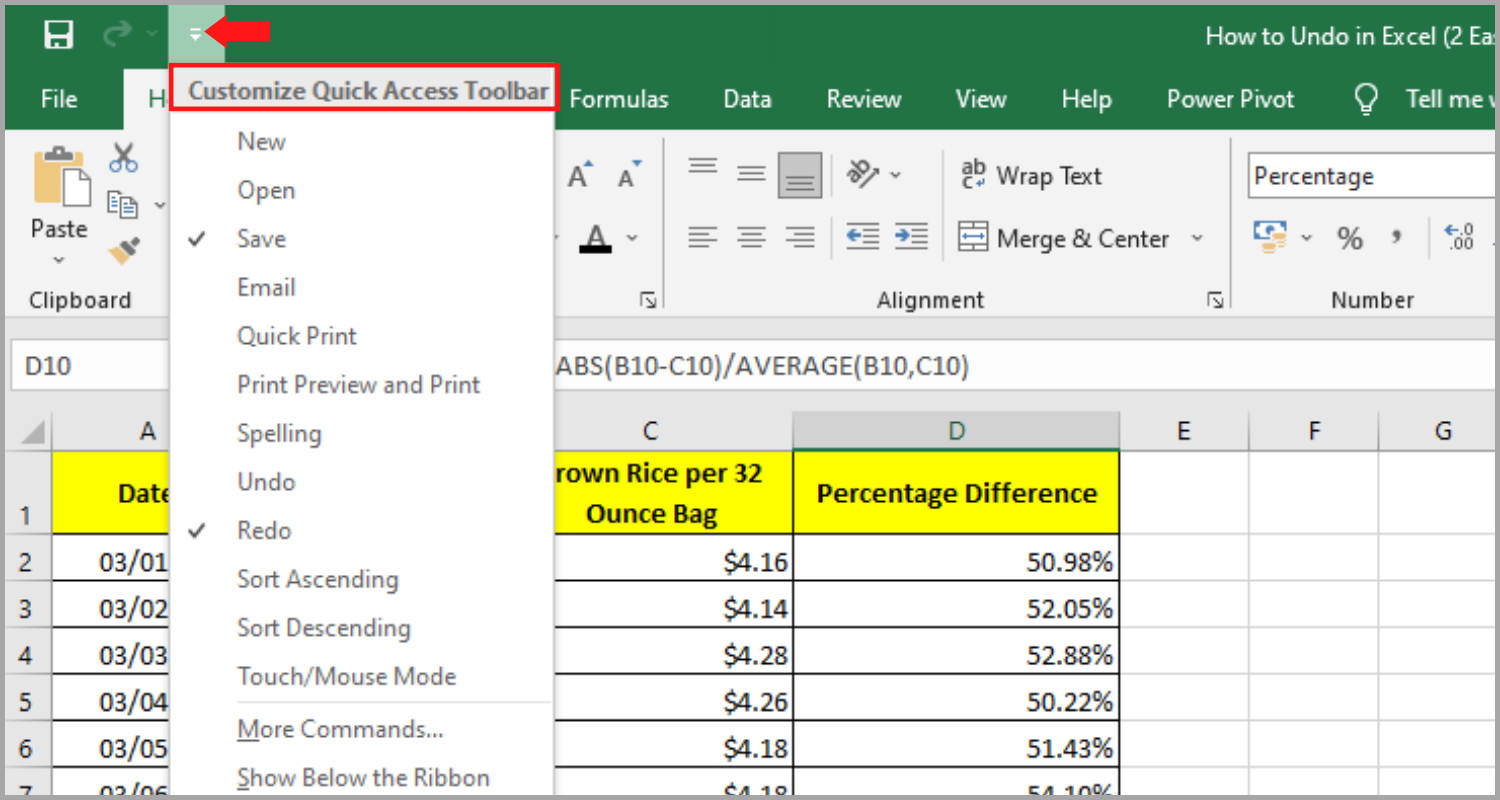Select More Commands from the menu

pos(339,729)
